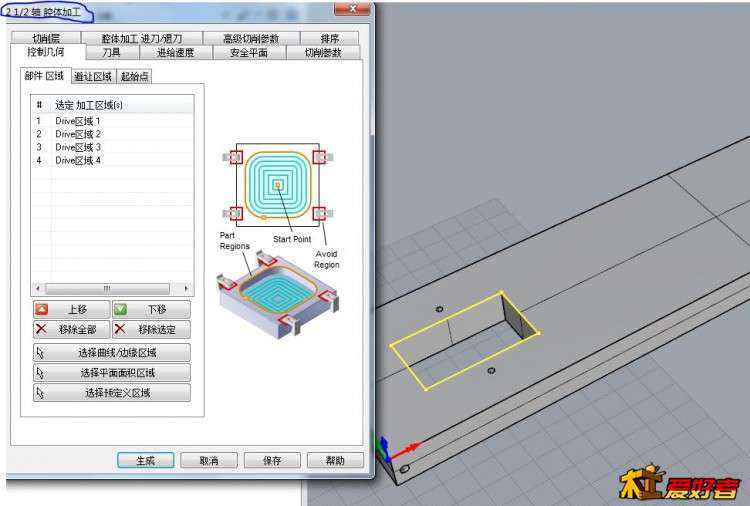Click the cursor icon on 选择预定义区域
750x506 pixels.
coord(40,393)
